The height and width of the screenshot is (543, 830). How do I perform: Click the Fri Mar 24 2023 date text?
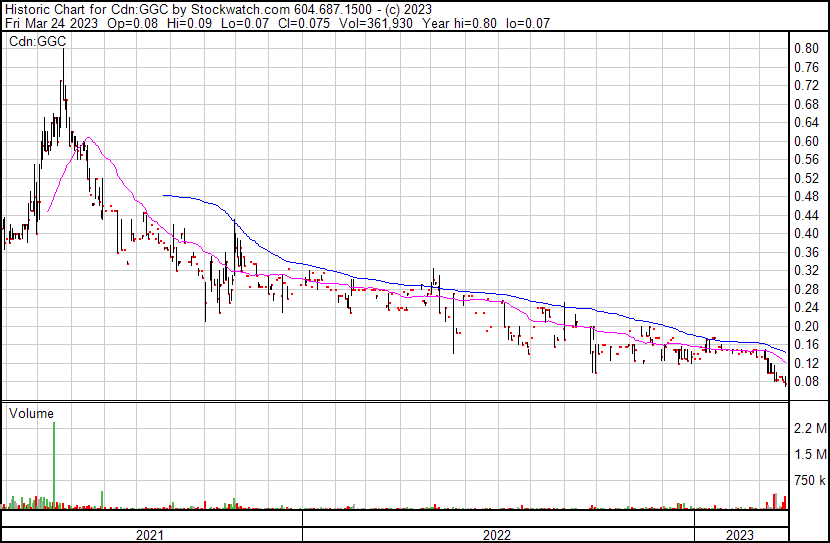(49, 23)
